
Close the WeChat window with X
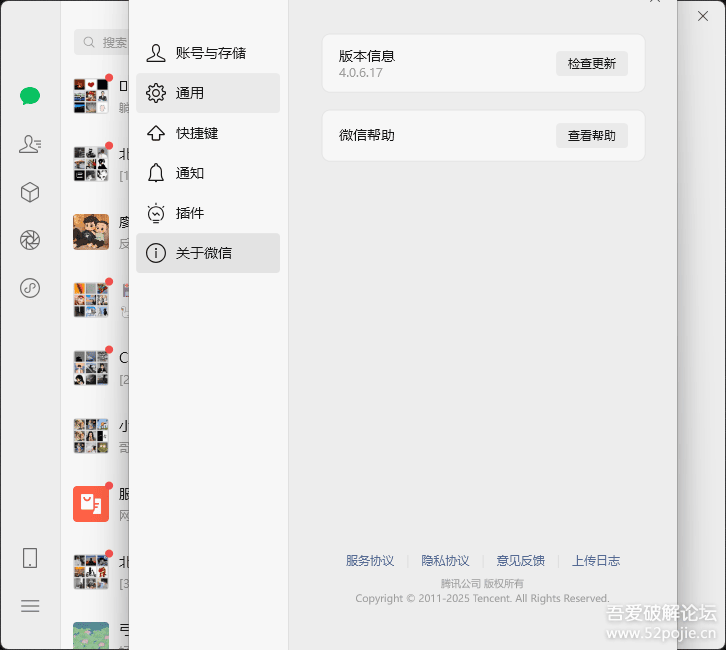(x=703, y=16)
